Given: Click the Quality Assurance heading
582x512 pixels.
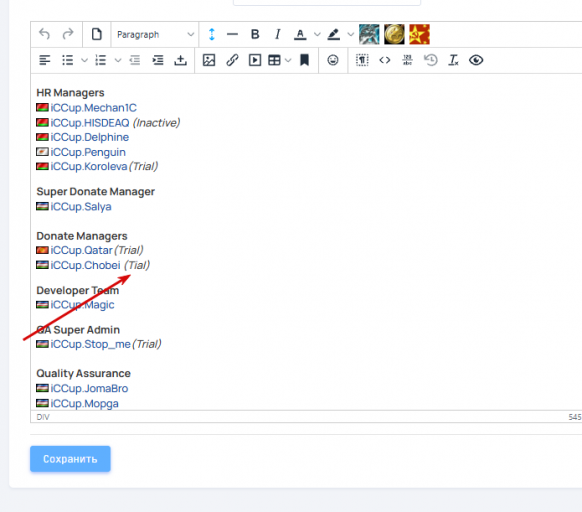Looking at the screenshot, I should click(84, 374).
